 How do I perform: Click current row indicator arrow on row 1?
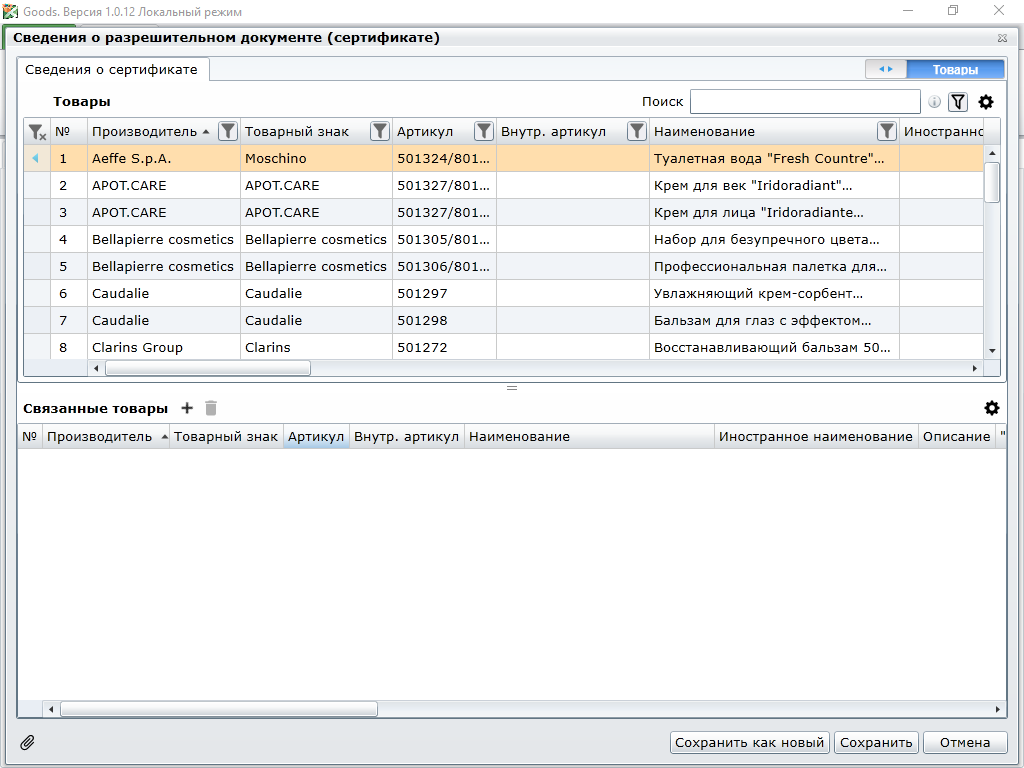(x=36, y=159)
